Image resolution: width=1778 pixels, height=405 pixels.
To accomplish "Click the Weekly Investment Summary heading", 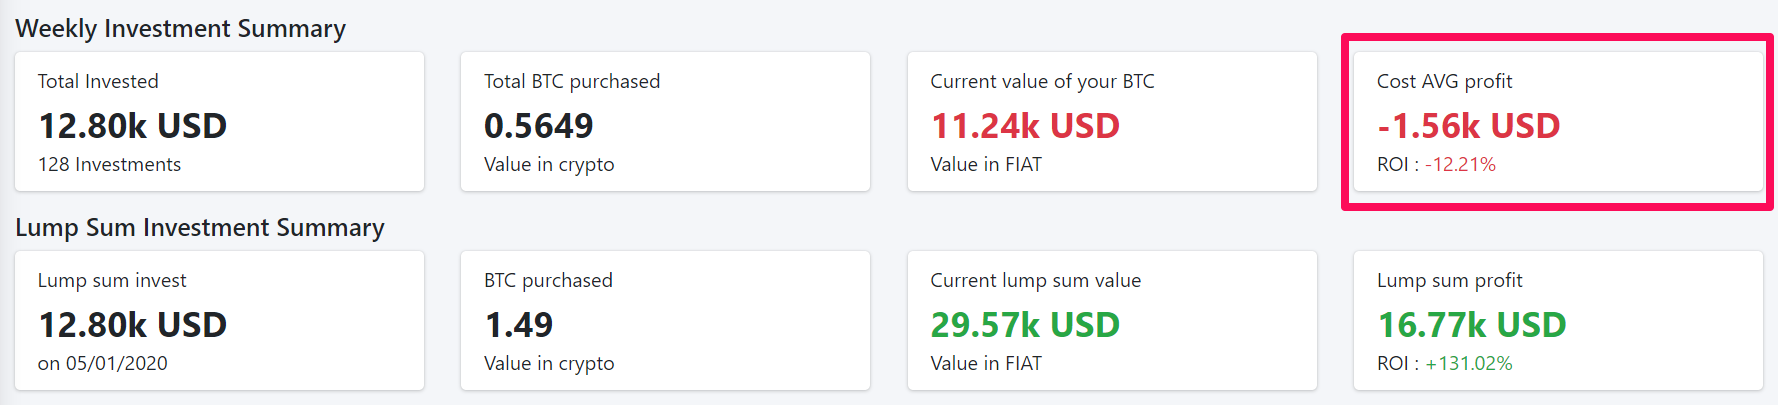I will pyautogui.click(x=180, y=29).
